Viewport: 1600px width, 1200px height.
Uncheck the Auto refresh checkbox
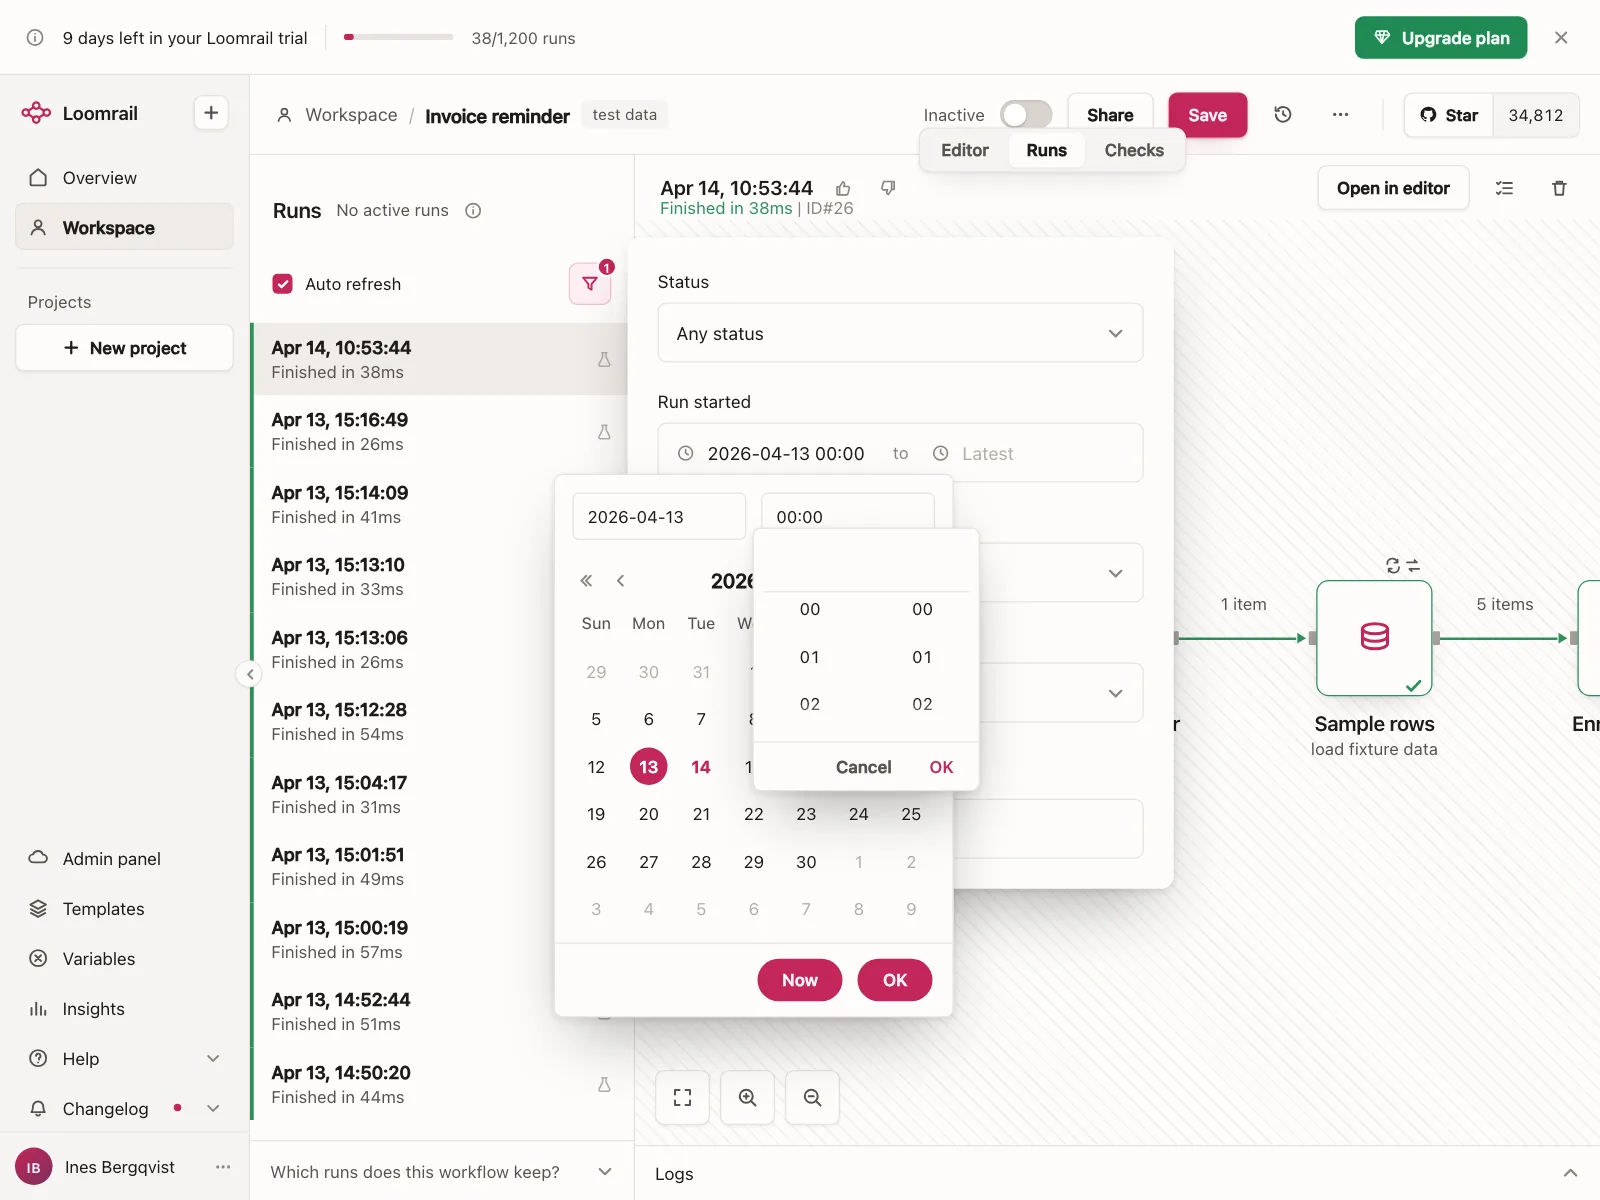283,284
